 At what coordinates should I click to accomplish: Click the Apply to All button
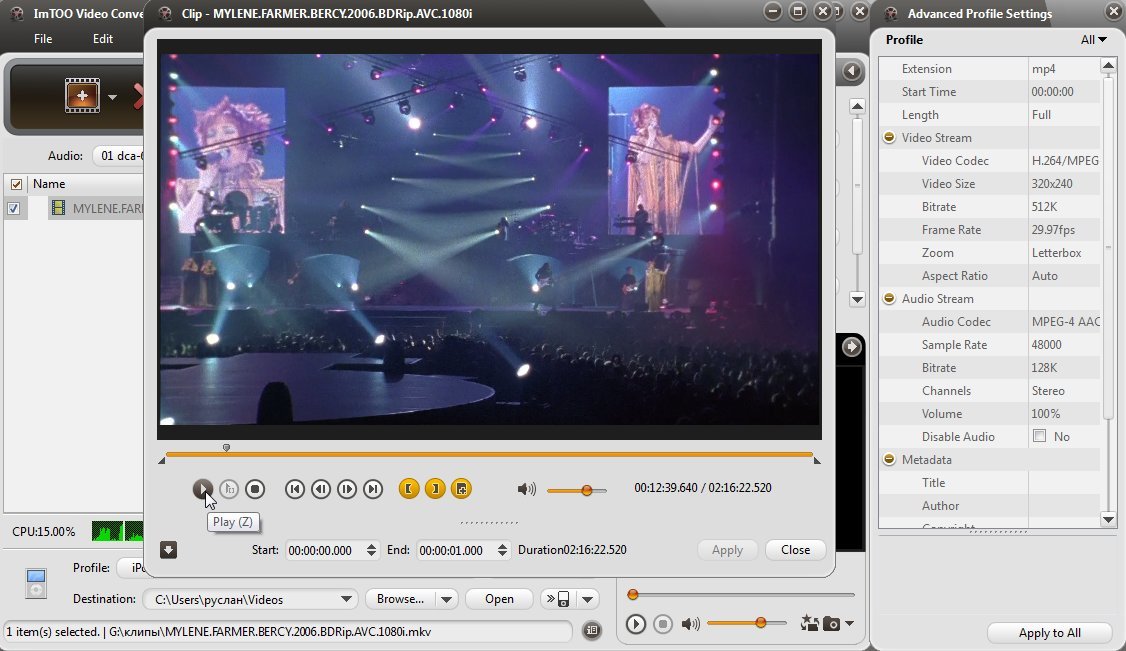click(x=1049, y=632)
